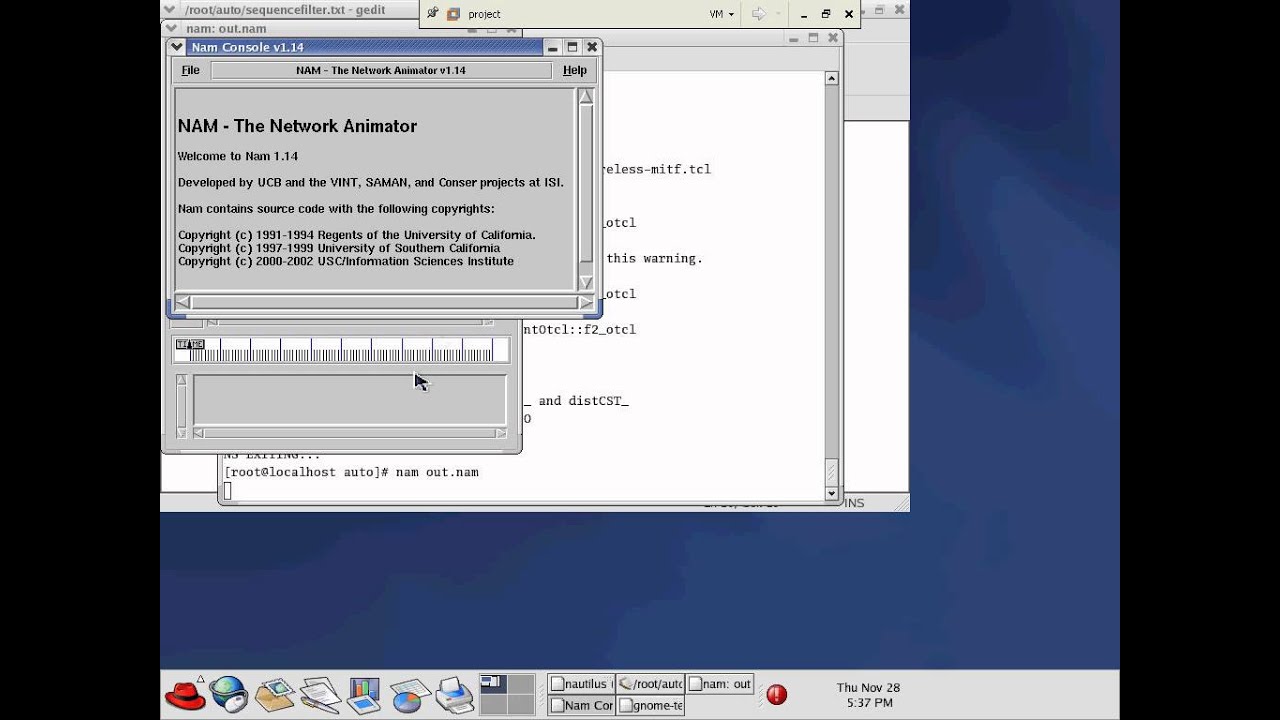Viewport: 1280px width, 720px height.
Task: Minimize the project VM toolbar window
Action: (804, 14)
